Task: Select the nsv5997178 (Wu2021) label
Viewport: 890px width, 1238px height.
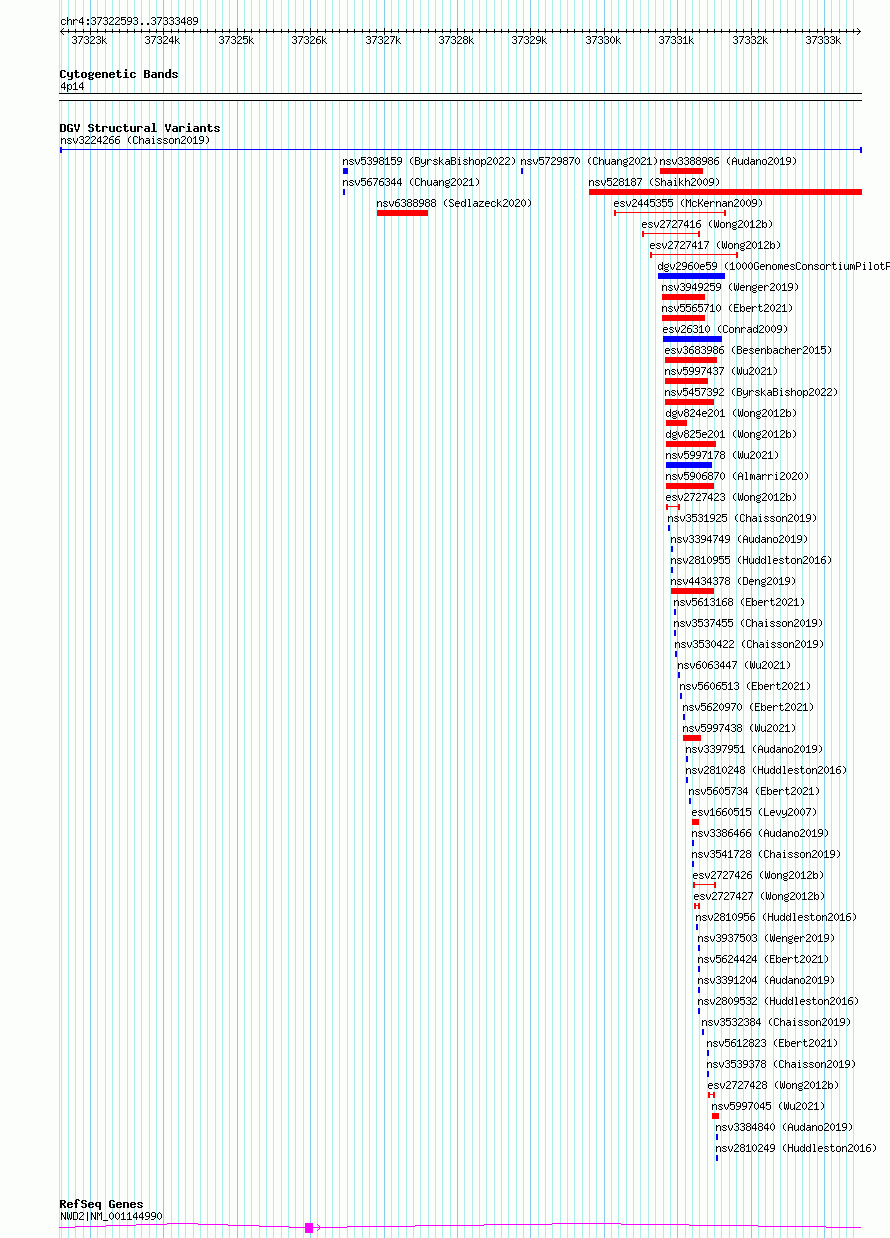Action: pyautogui.click(x=722, y=455)
